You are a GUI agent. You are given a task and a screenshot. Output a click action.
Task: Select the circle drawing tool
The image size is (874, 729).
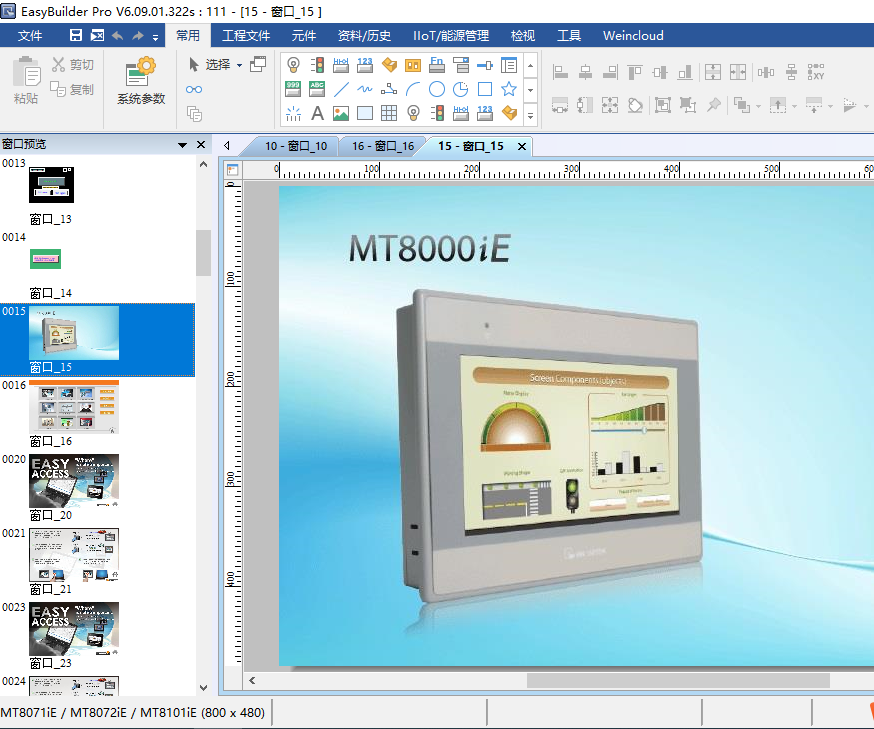coord(437,89)
